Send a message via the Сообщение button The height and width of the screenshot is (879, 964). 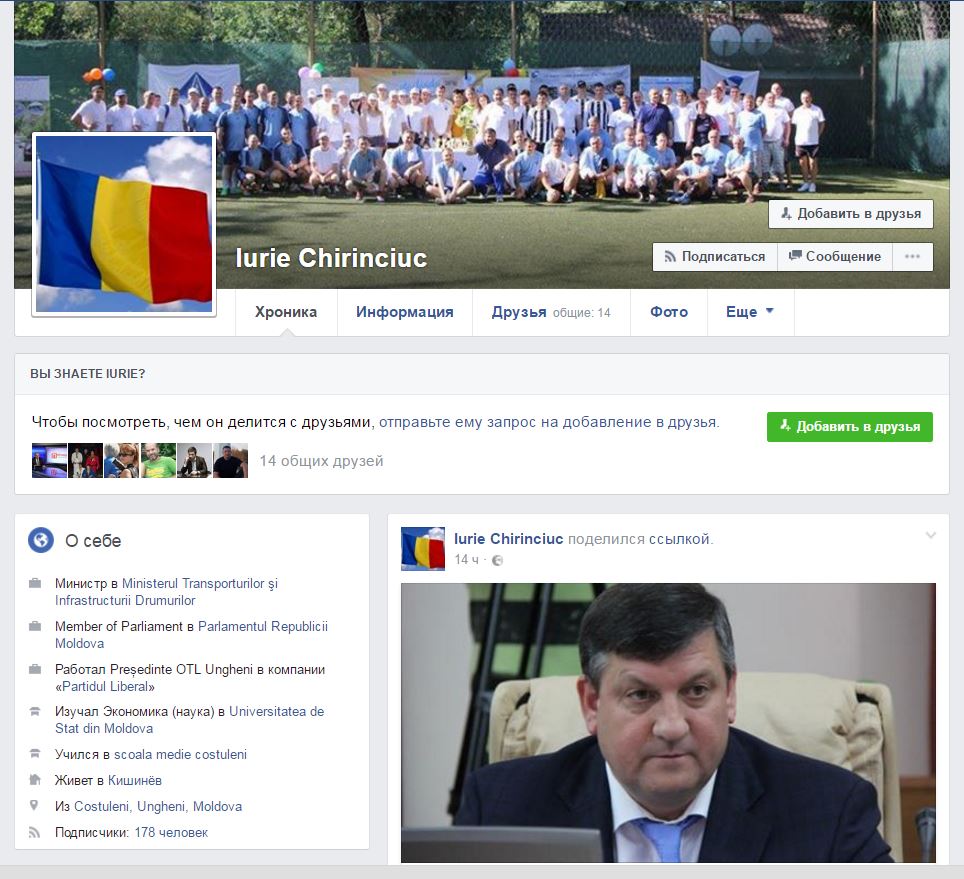click(835, 257)
